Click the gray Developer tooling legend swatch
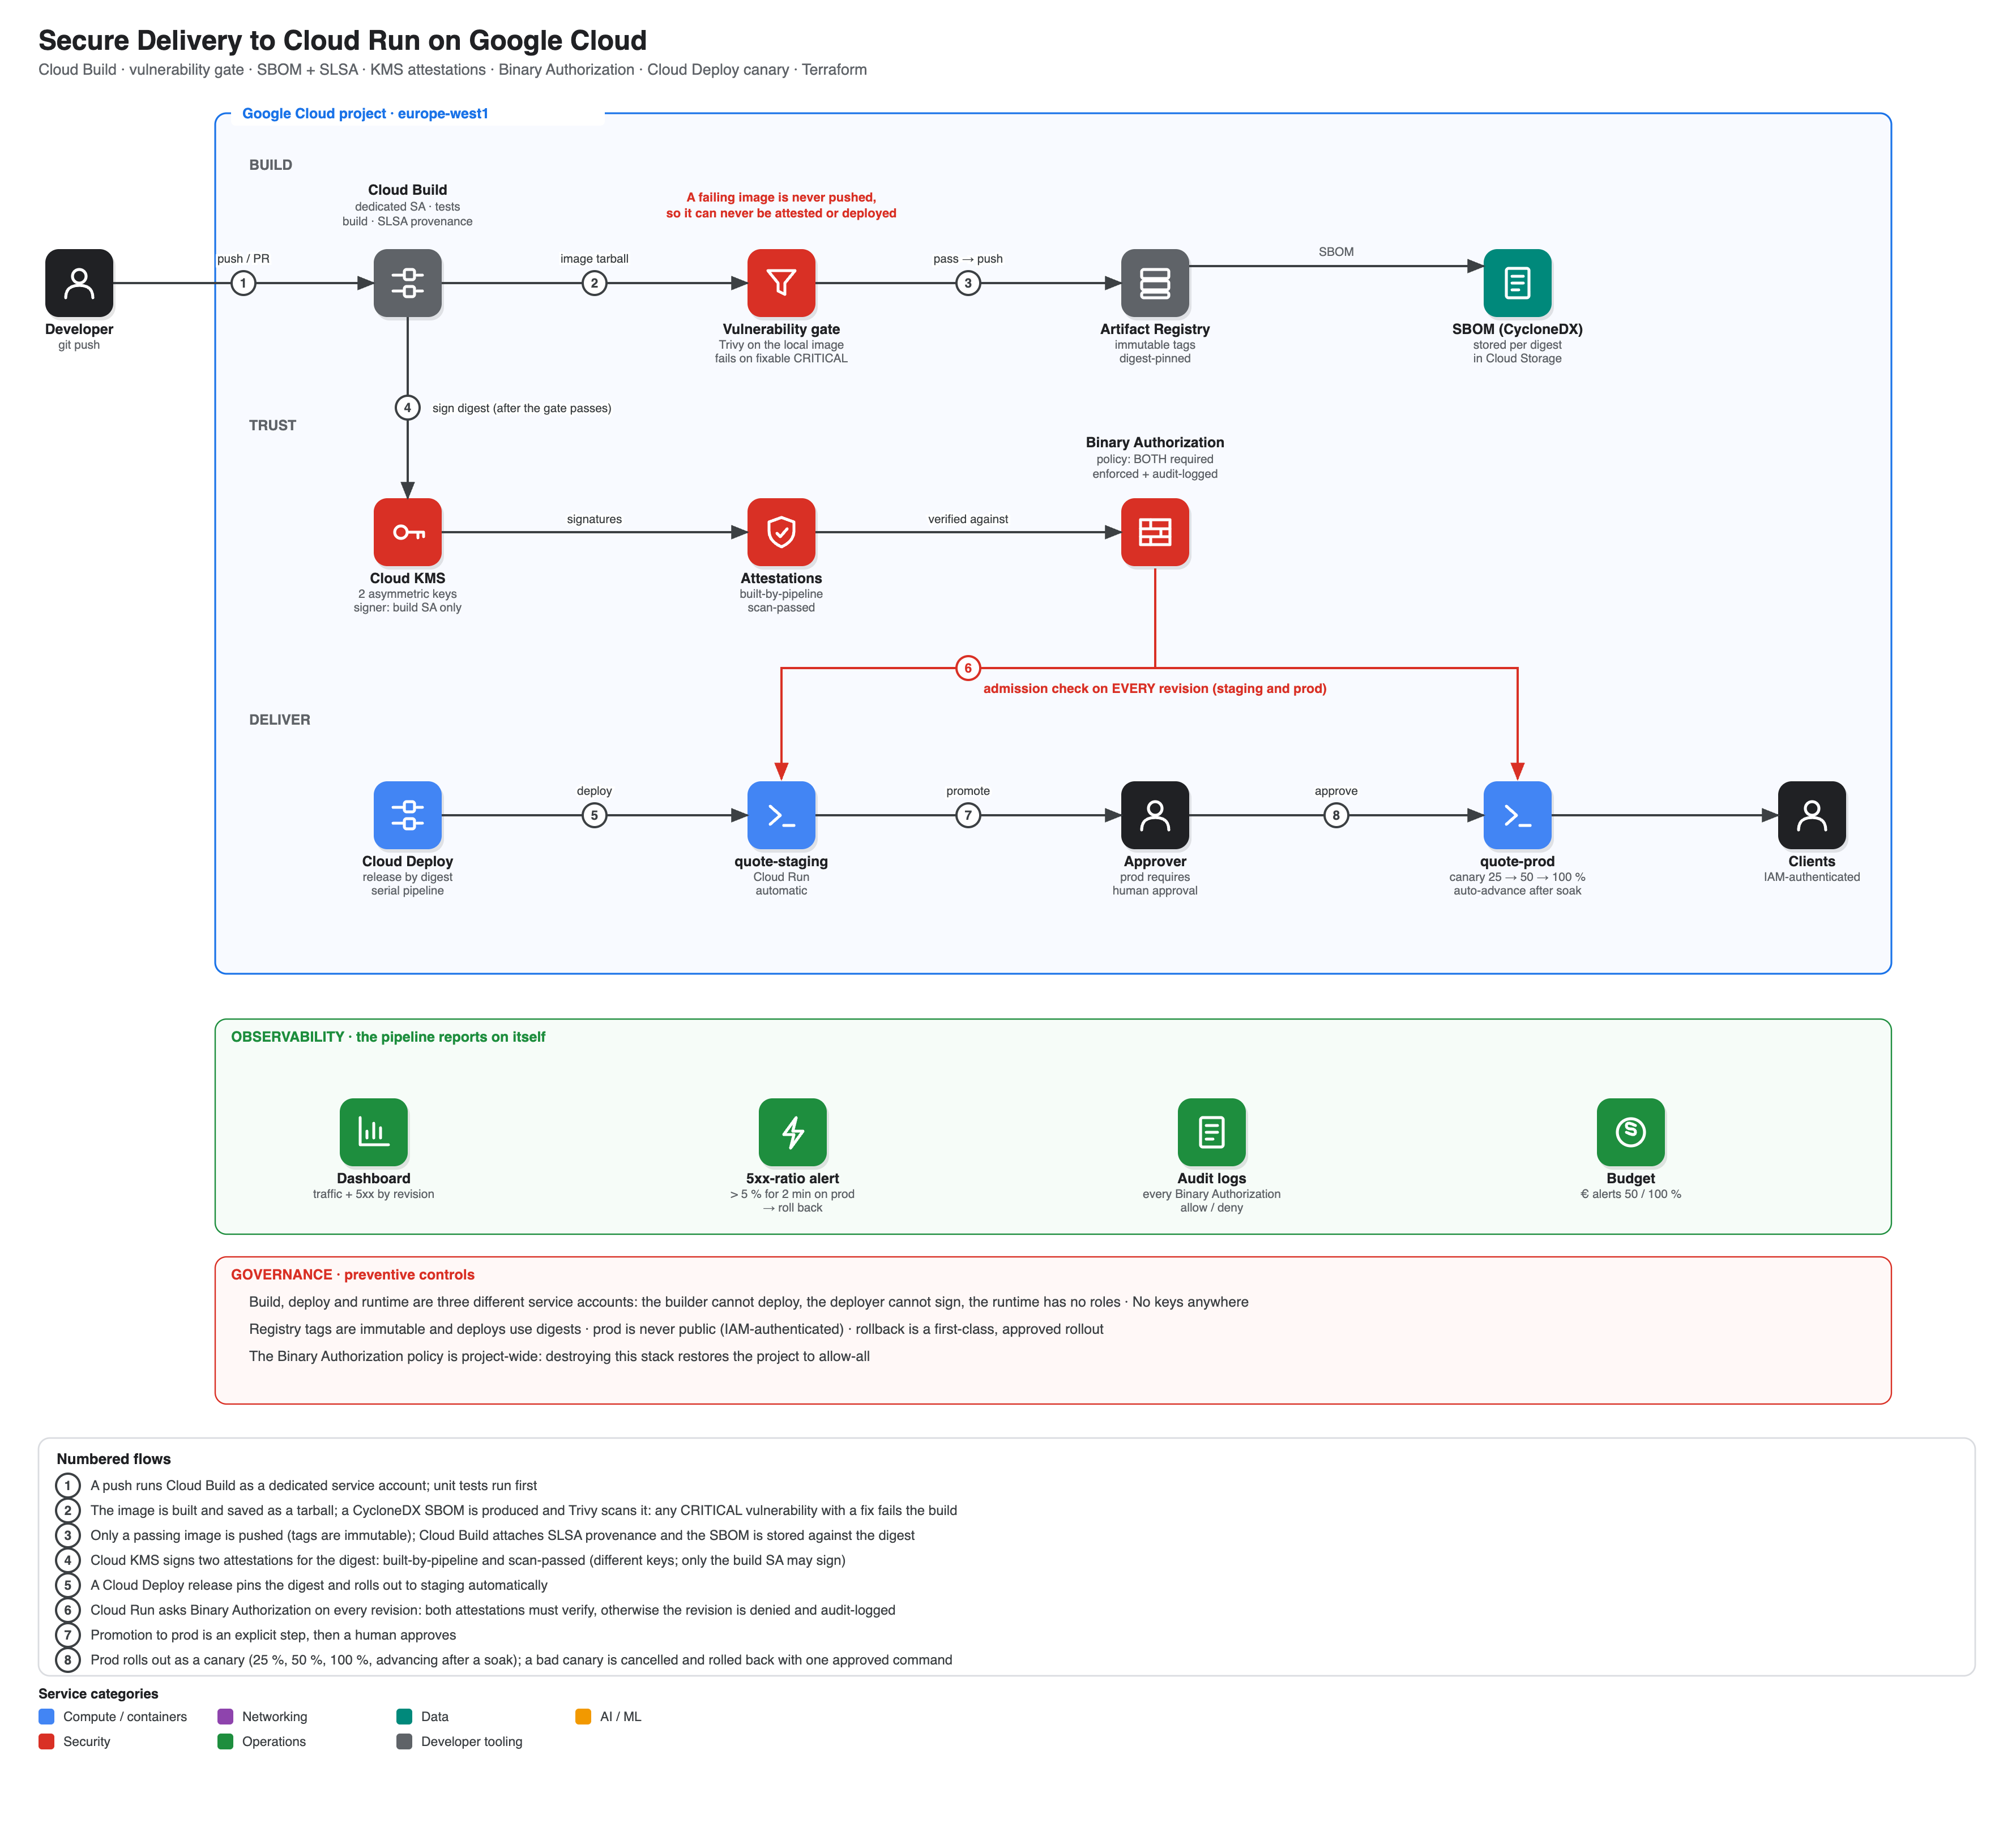The height and width of the screenshot is (1823, 2016). coord(404,1741)
